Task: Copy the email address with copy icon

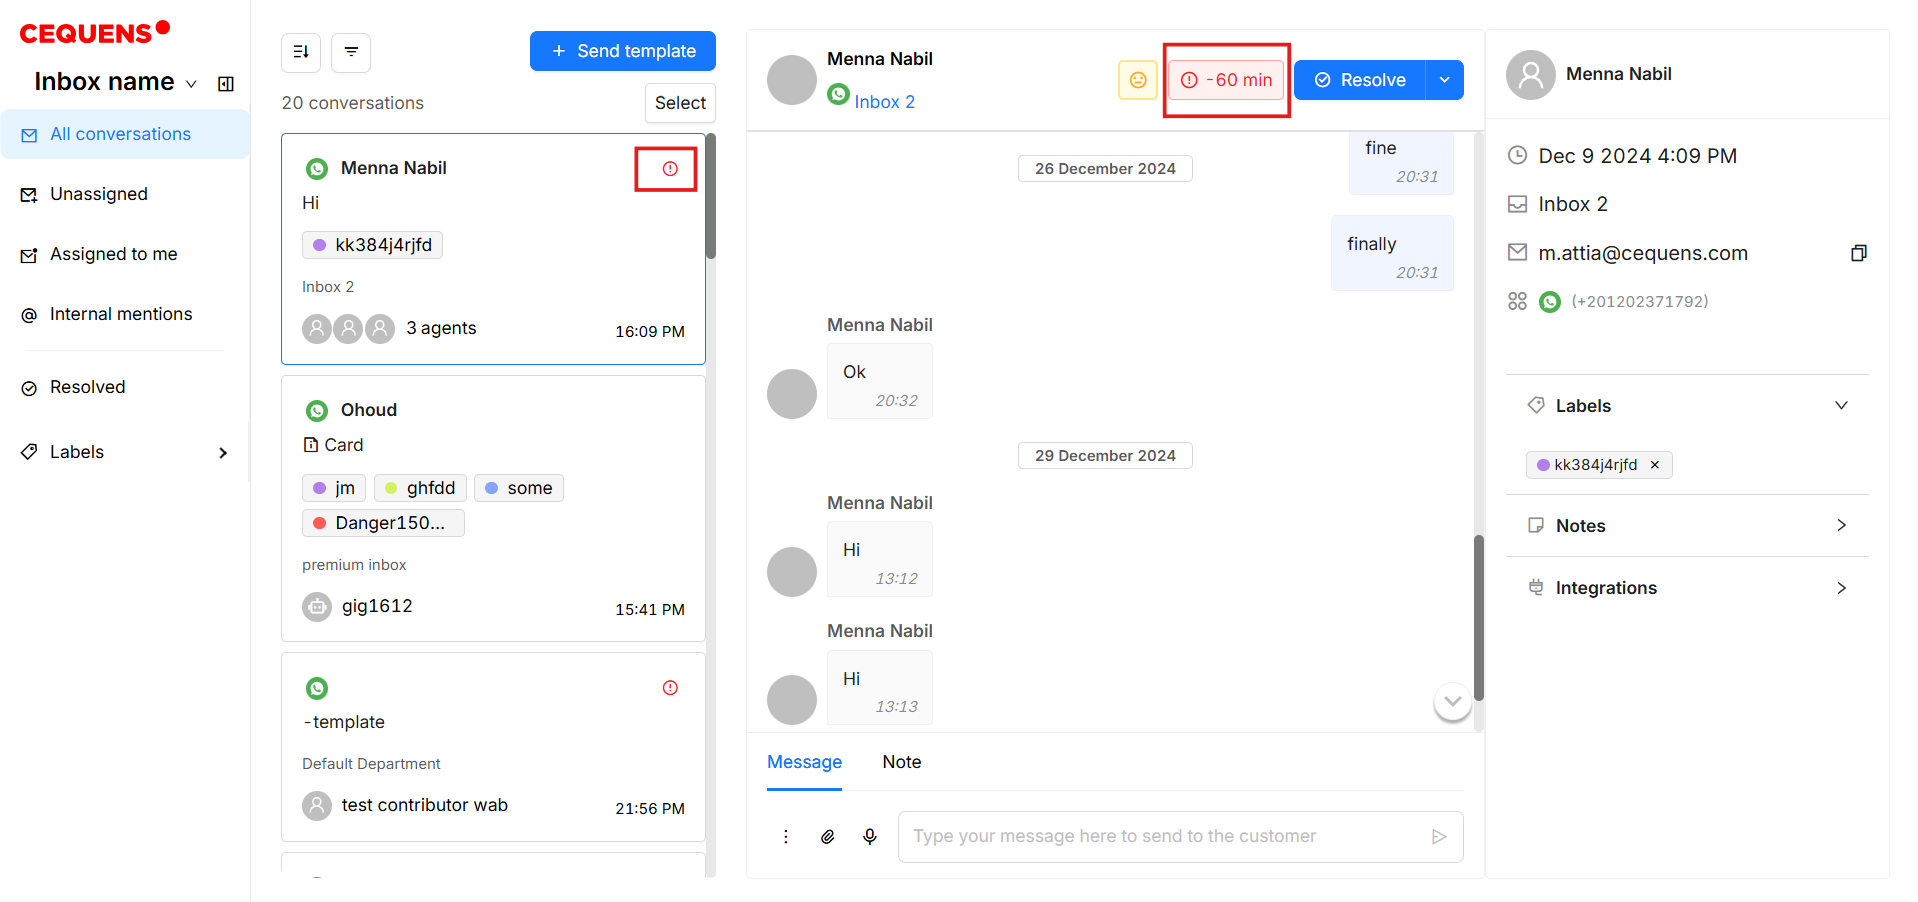Action: pyautogui.click(x=1859, y=254)
